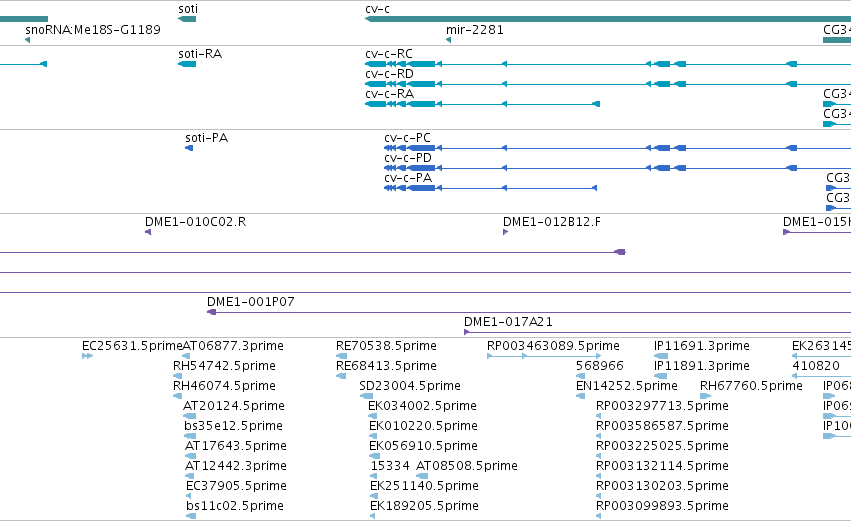Click the cv-c-RA transcript end exon
This screenshot has height=521, width=851.
(596, 104)
